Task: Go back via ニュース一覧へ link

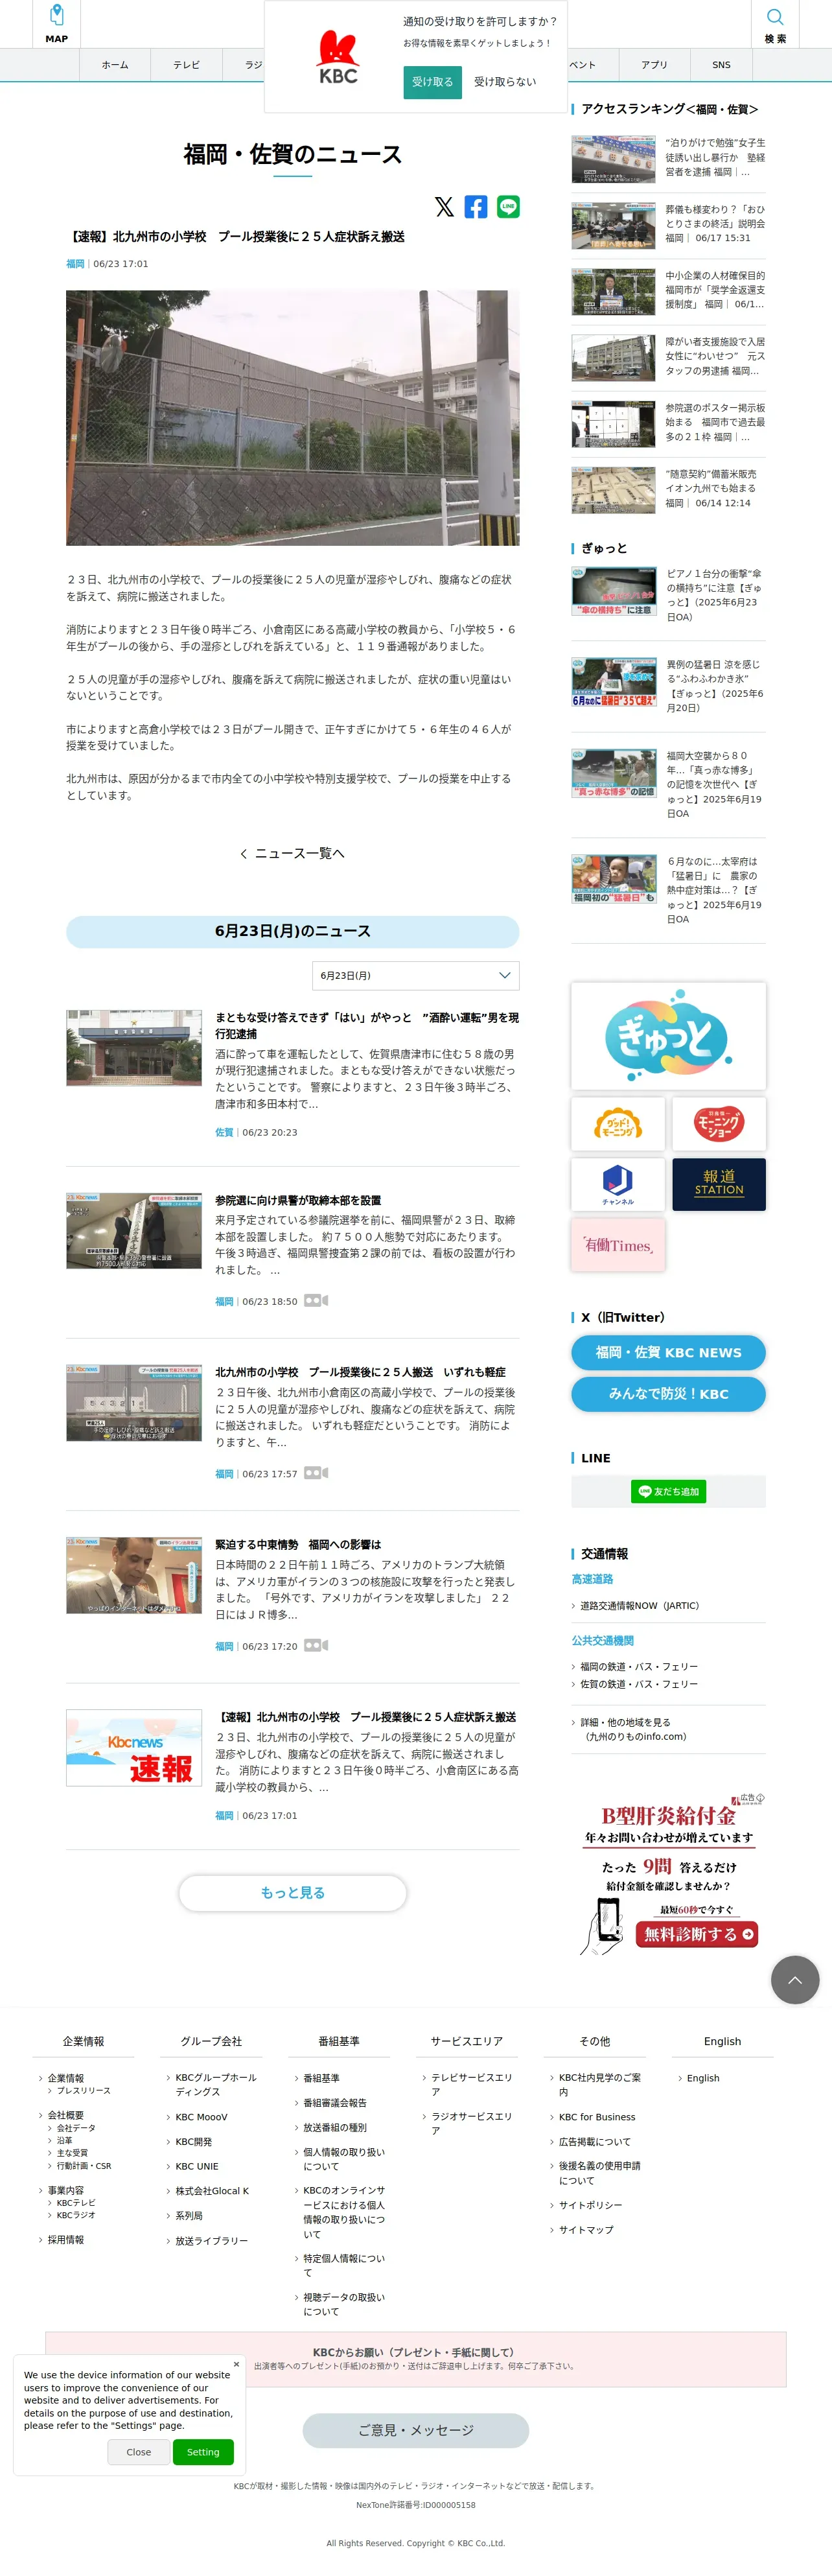Action: [293, 853]
